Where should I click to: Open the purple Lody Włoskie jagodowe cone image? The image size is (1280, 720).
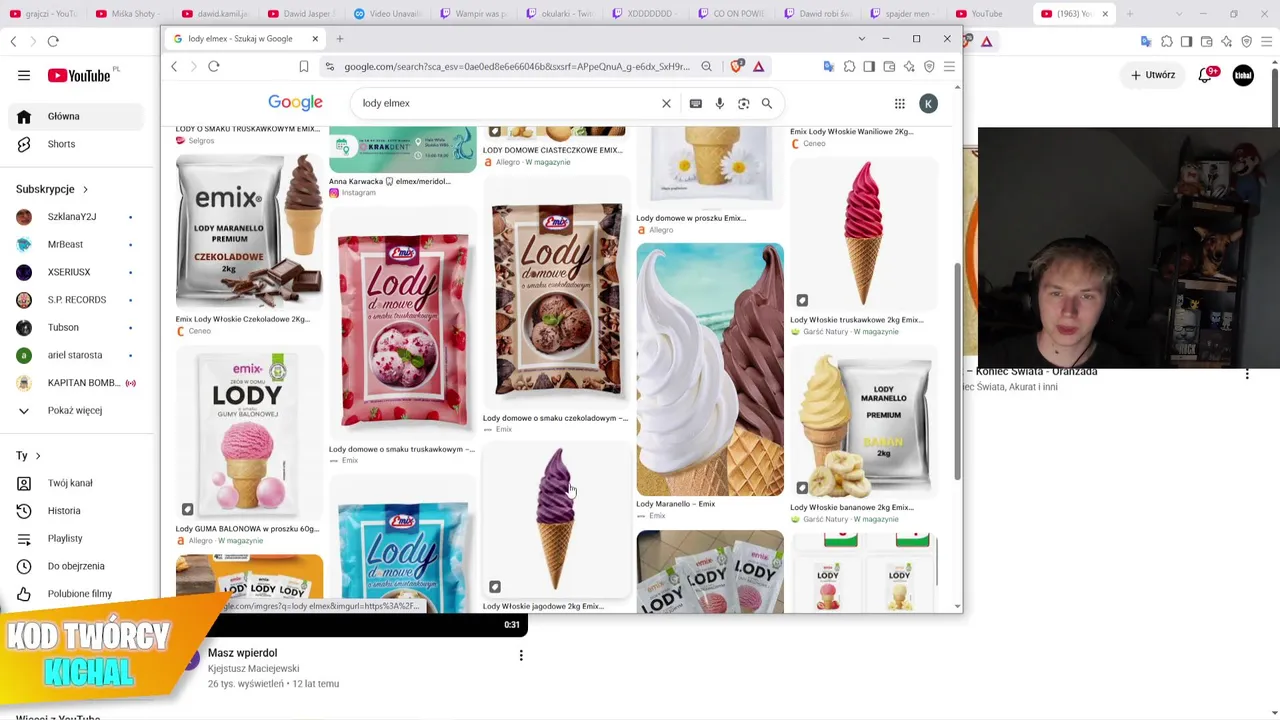coord(557,521)
